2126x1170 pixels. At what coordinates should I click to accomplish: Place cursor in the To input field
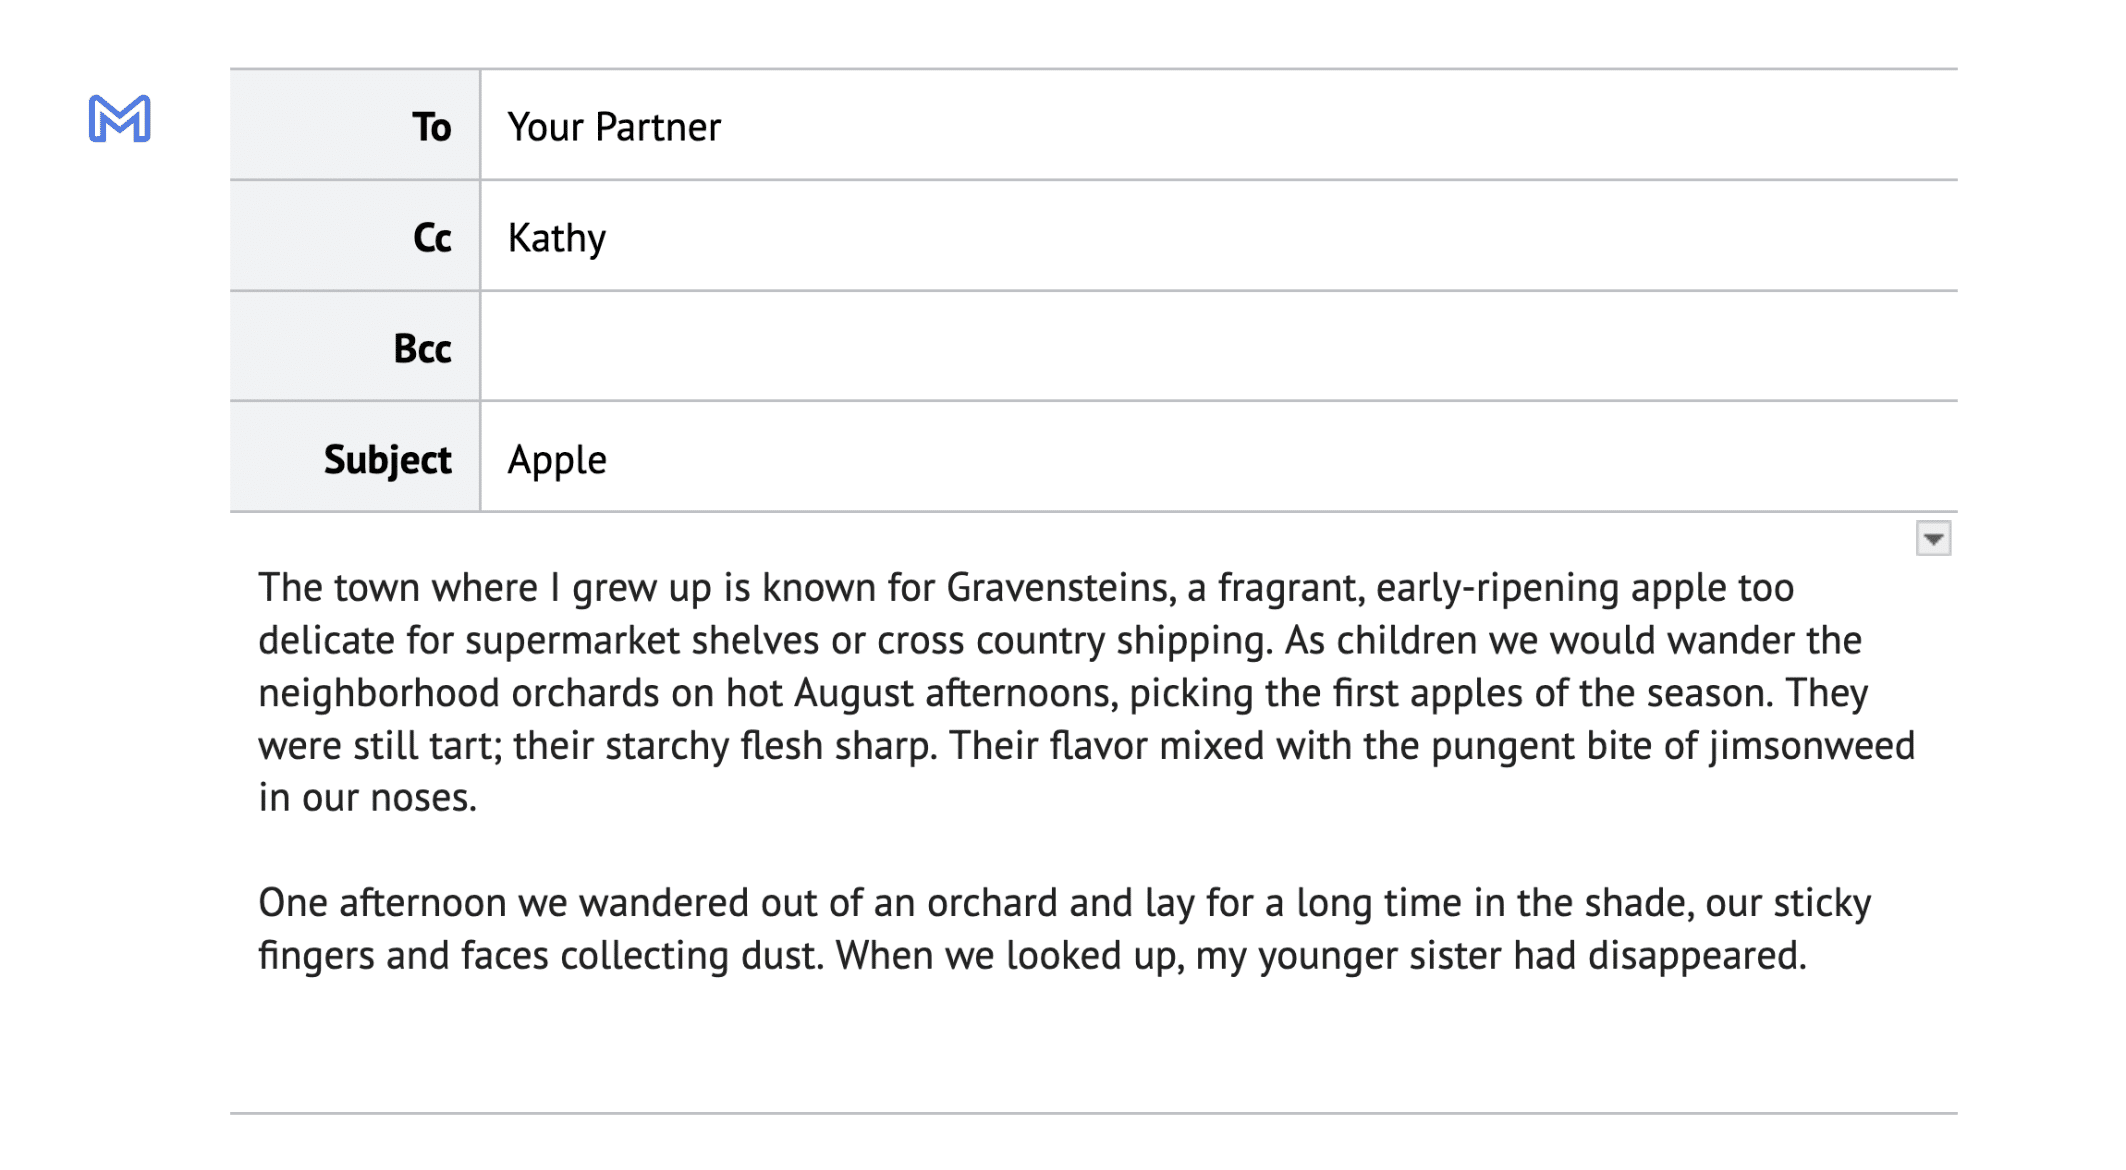click(1000, 125)
